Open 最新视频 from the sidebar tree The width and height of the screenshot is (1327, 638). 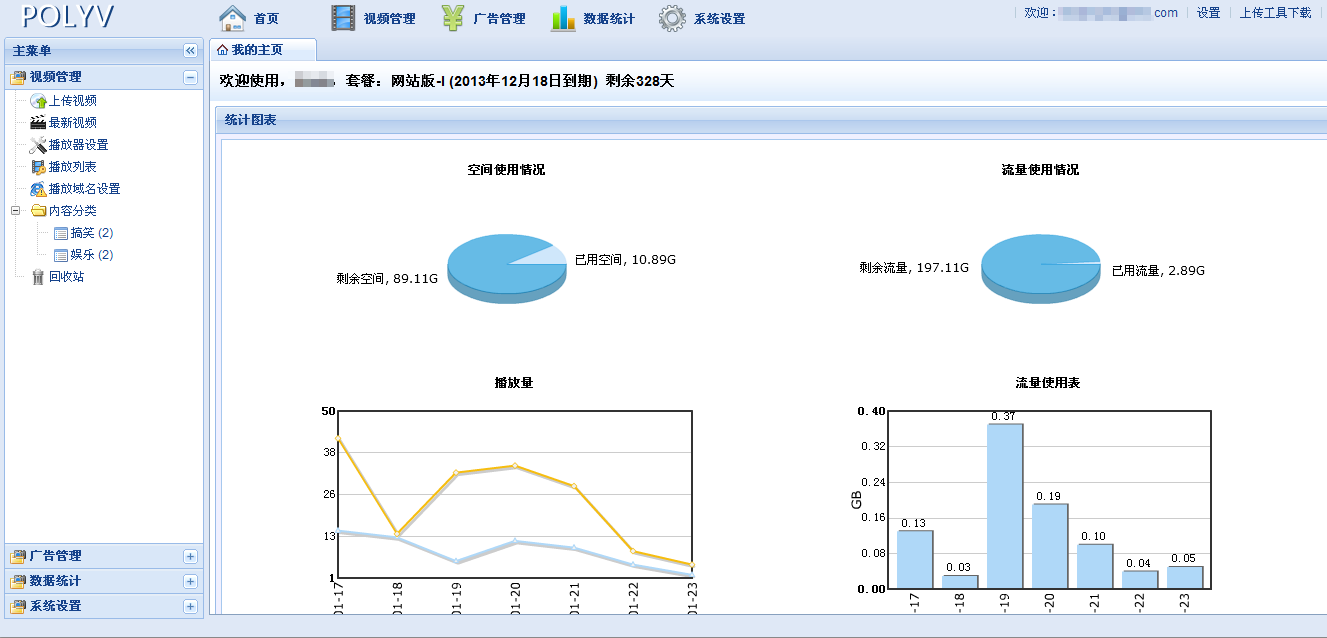click(x=72, y=123)
